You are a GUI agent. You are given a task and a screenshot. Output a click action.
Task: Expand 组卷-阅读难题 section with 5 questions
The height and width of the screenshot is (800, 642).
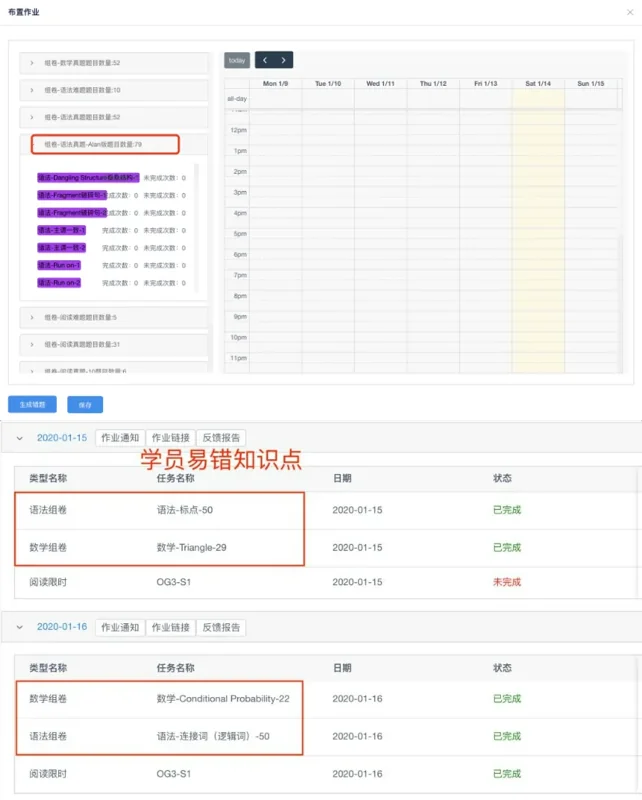point(114,317)
